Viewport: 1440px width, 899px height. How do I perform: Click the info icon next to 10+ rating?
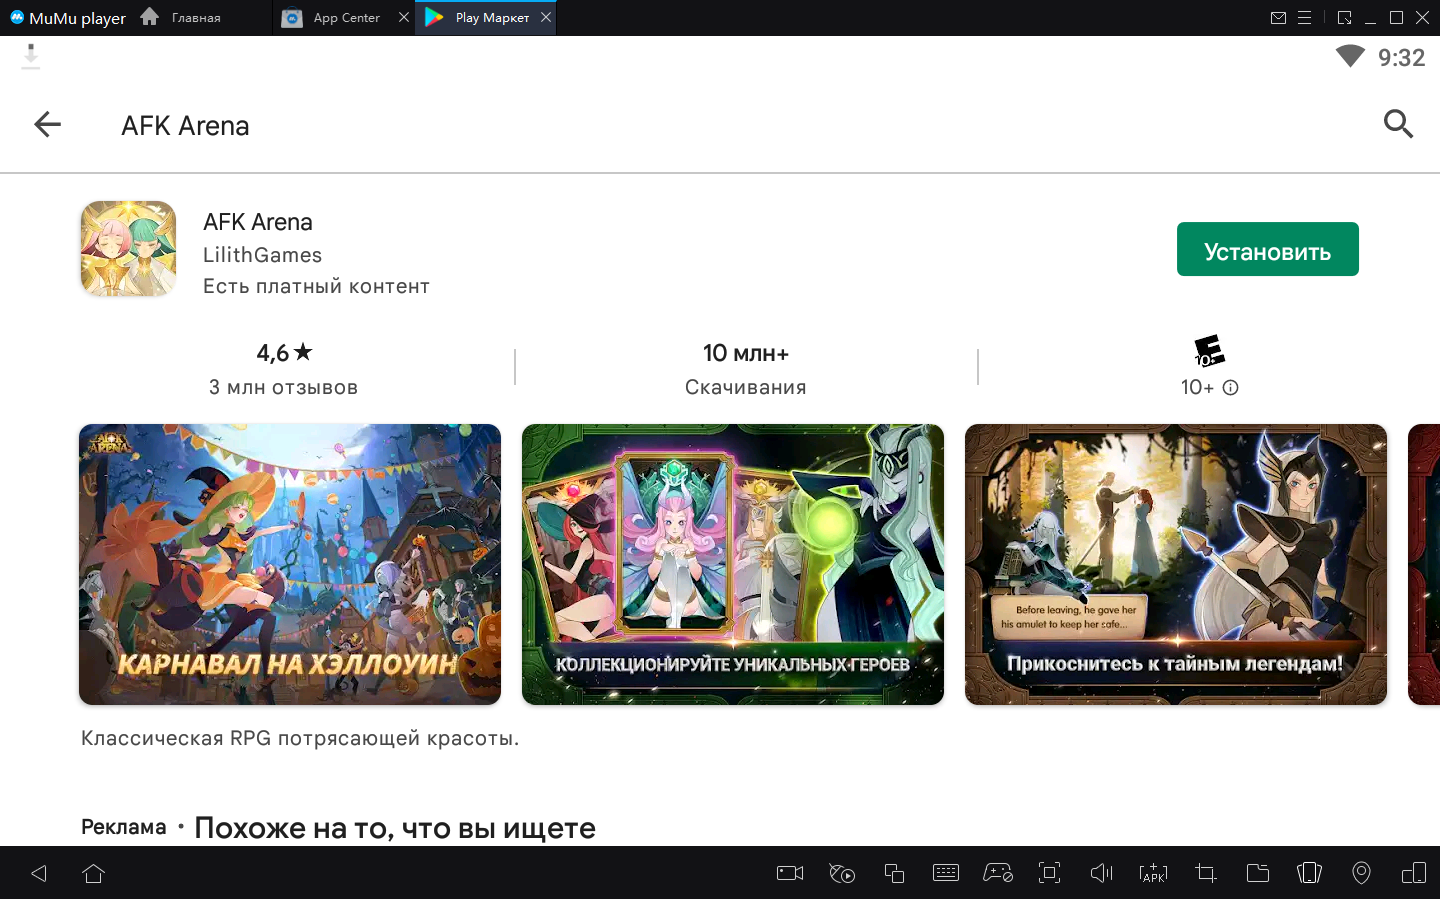click(1231, 388)
